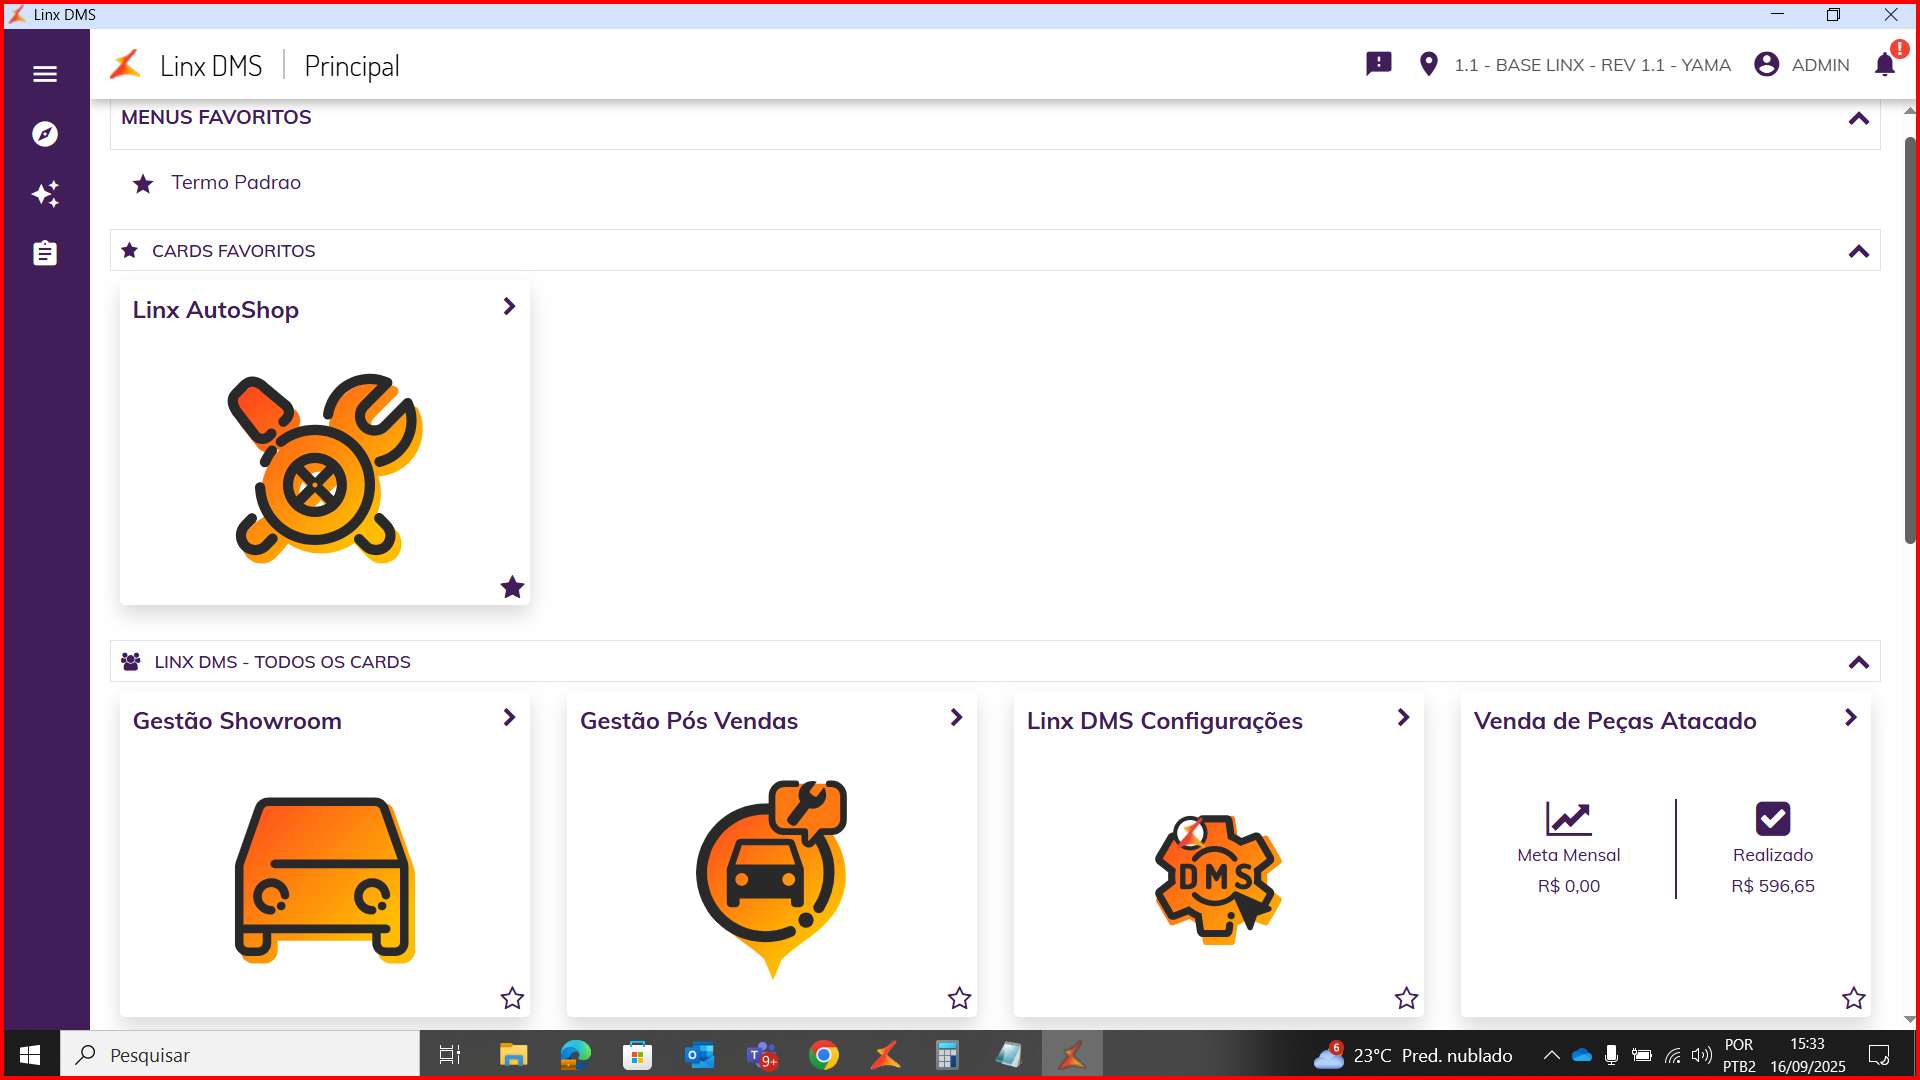This screenshot has width=1920, height=1080.
Task: Open the Termo Padrao favorite menu
Action: click(x=235, y=183)
